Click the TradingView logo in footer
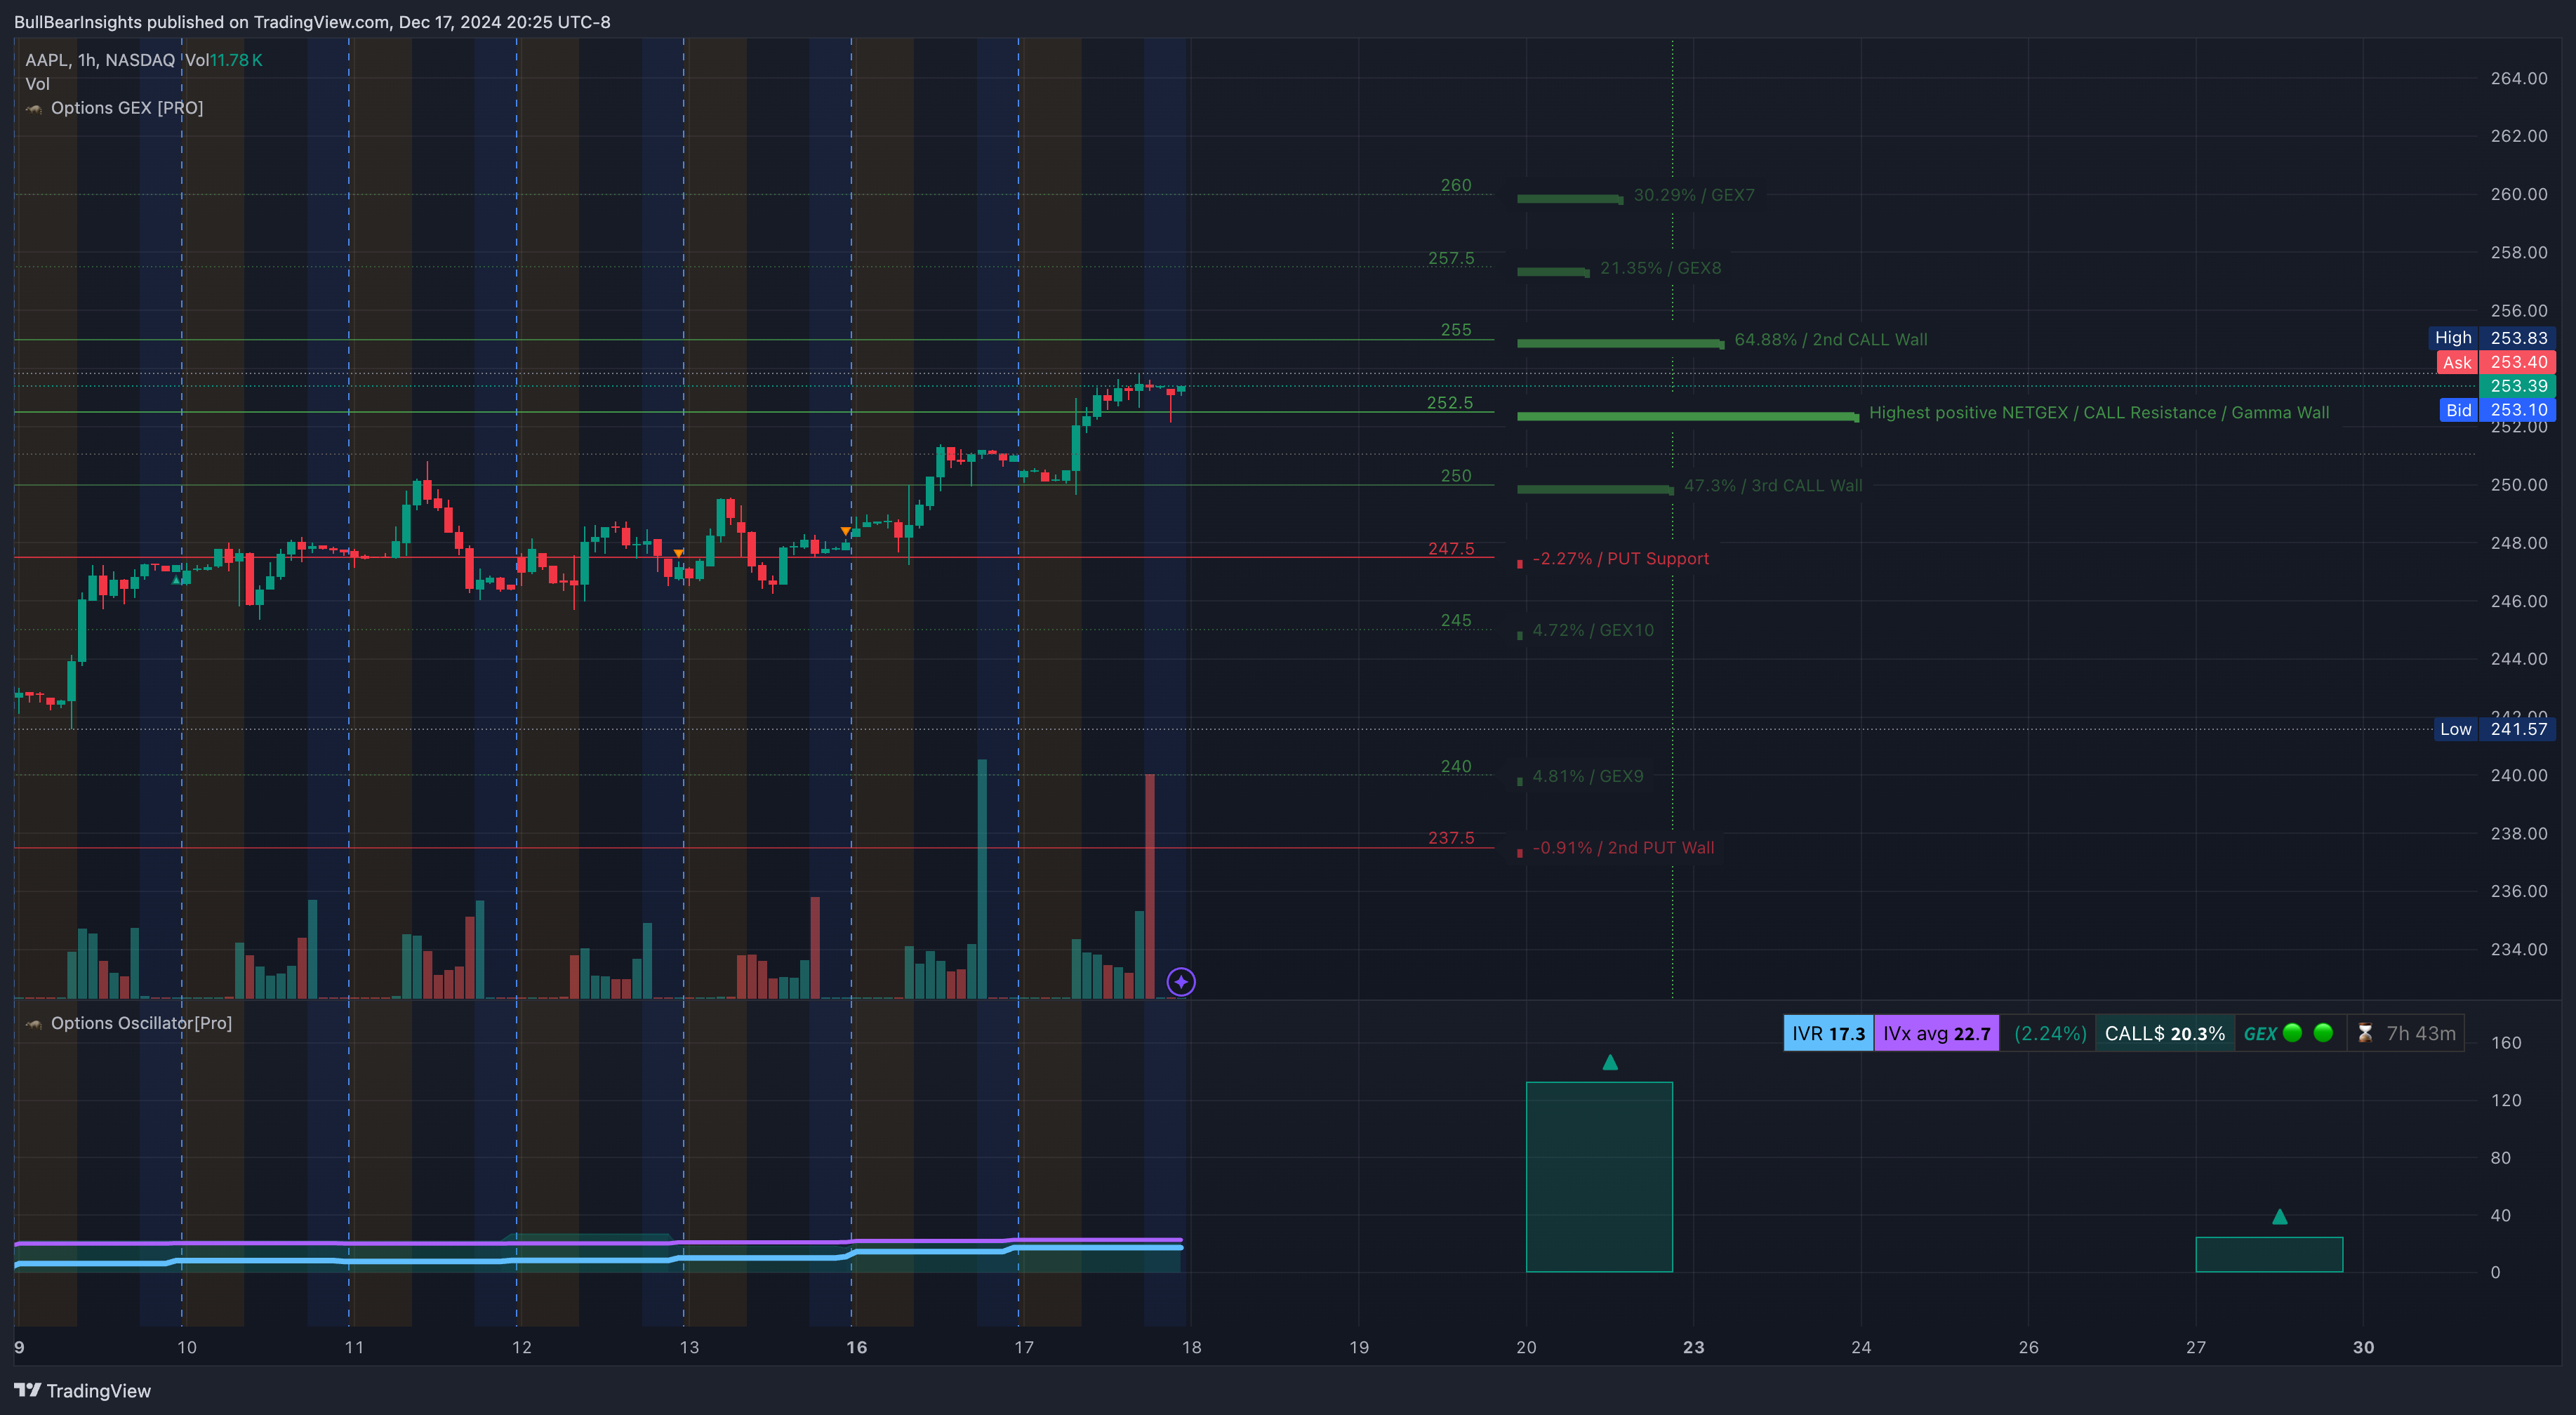 [x=82, y=1390]
